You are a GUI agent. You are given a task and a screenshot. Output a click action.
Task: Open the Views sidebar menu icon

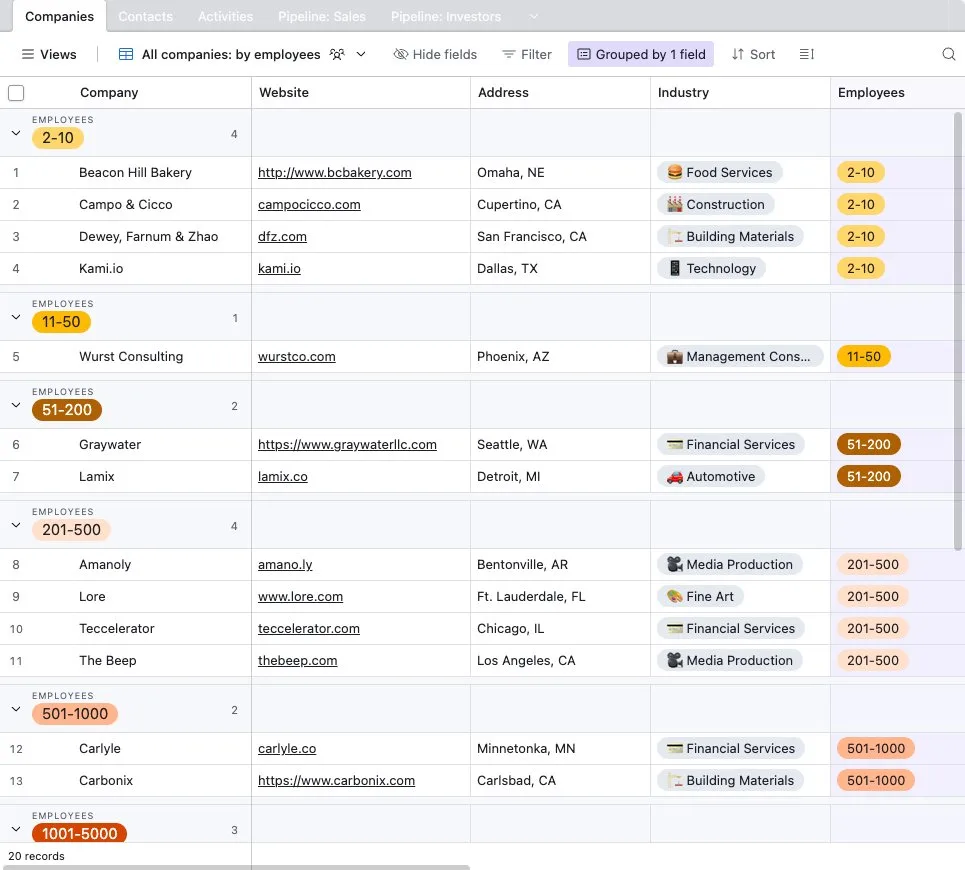(x=28, y=54)
